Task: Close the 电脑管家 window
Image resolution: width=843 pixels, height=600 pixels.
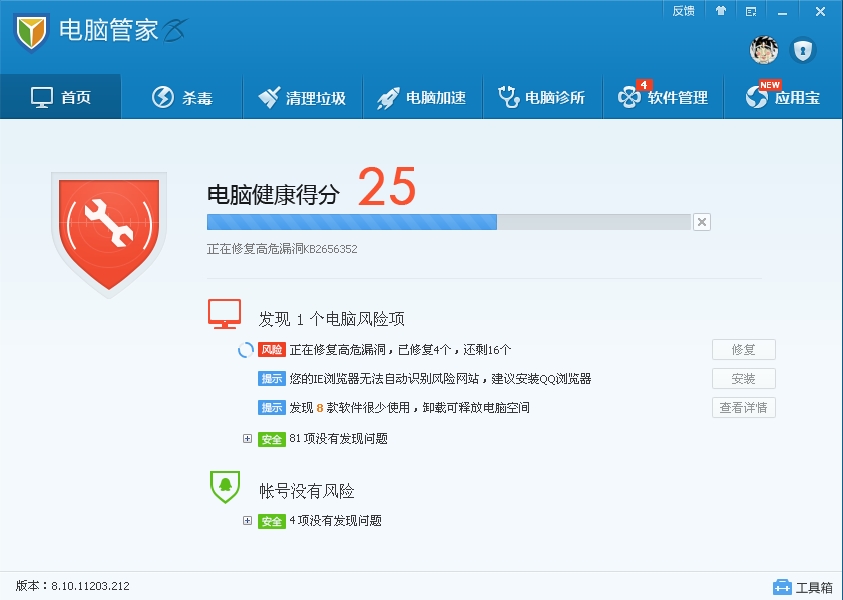Action: pos(820,11)
